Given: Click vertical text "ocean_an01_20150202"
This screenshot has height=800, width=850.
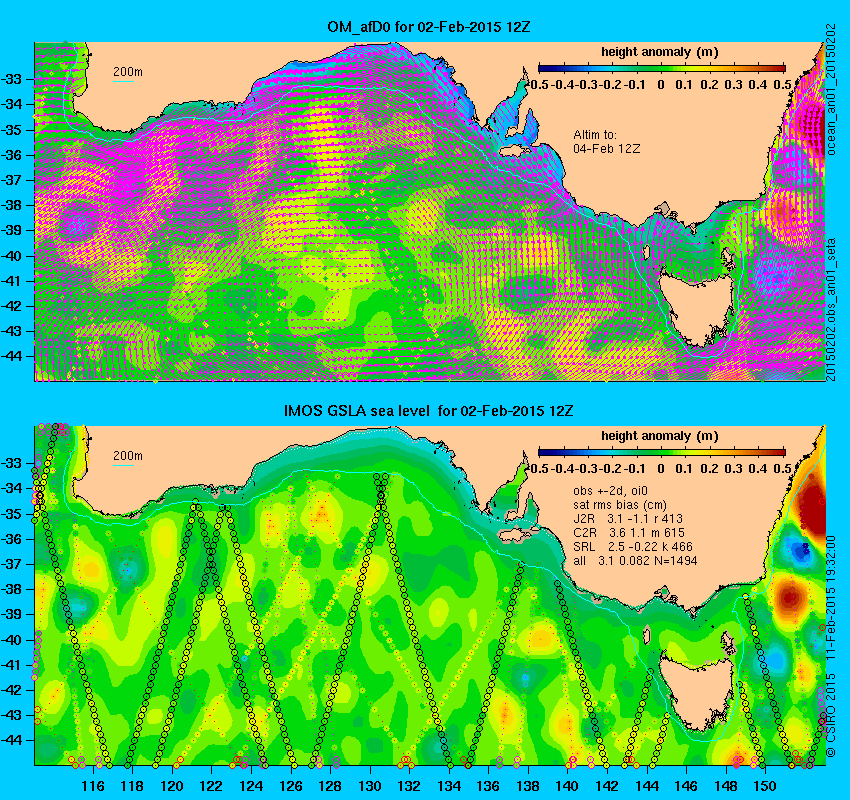Looking at the screenshot, I should click(831, 90).
